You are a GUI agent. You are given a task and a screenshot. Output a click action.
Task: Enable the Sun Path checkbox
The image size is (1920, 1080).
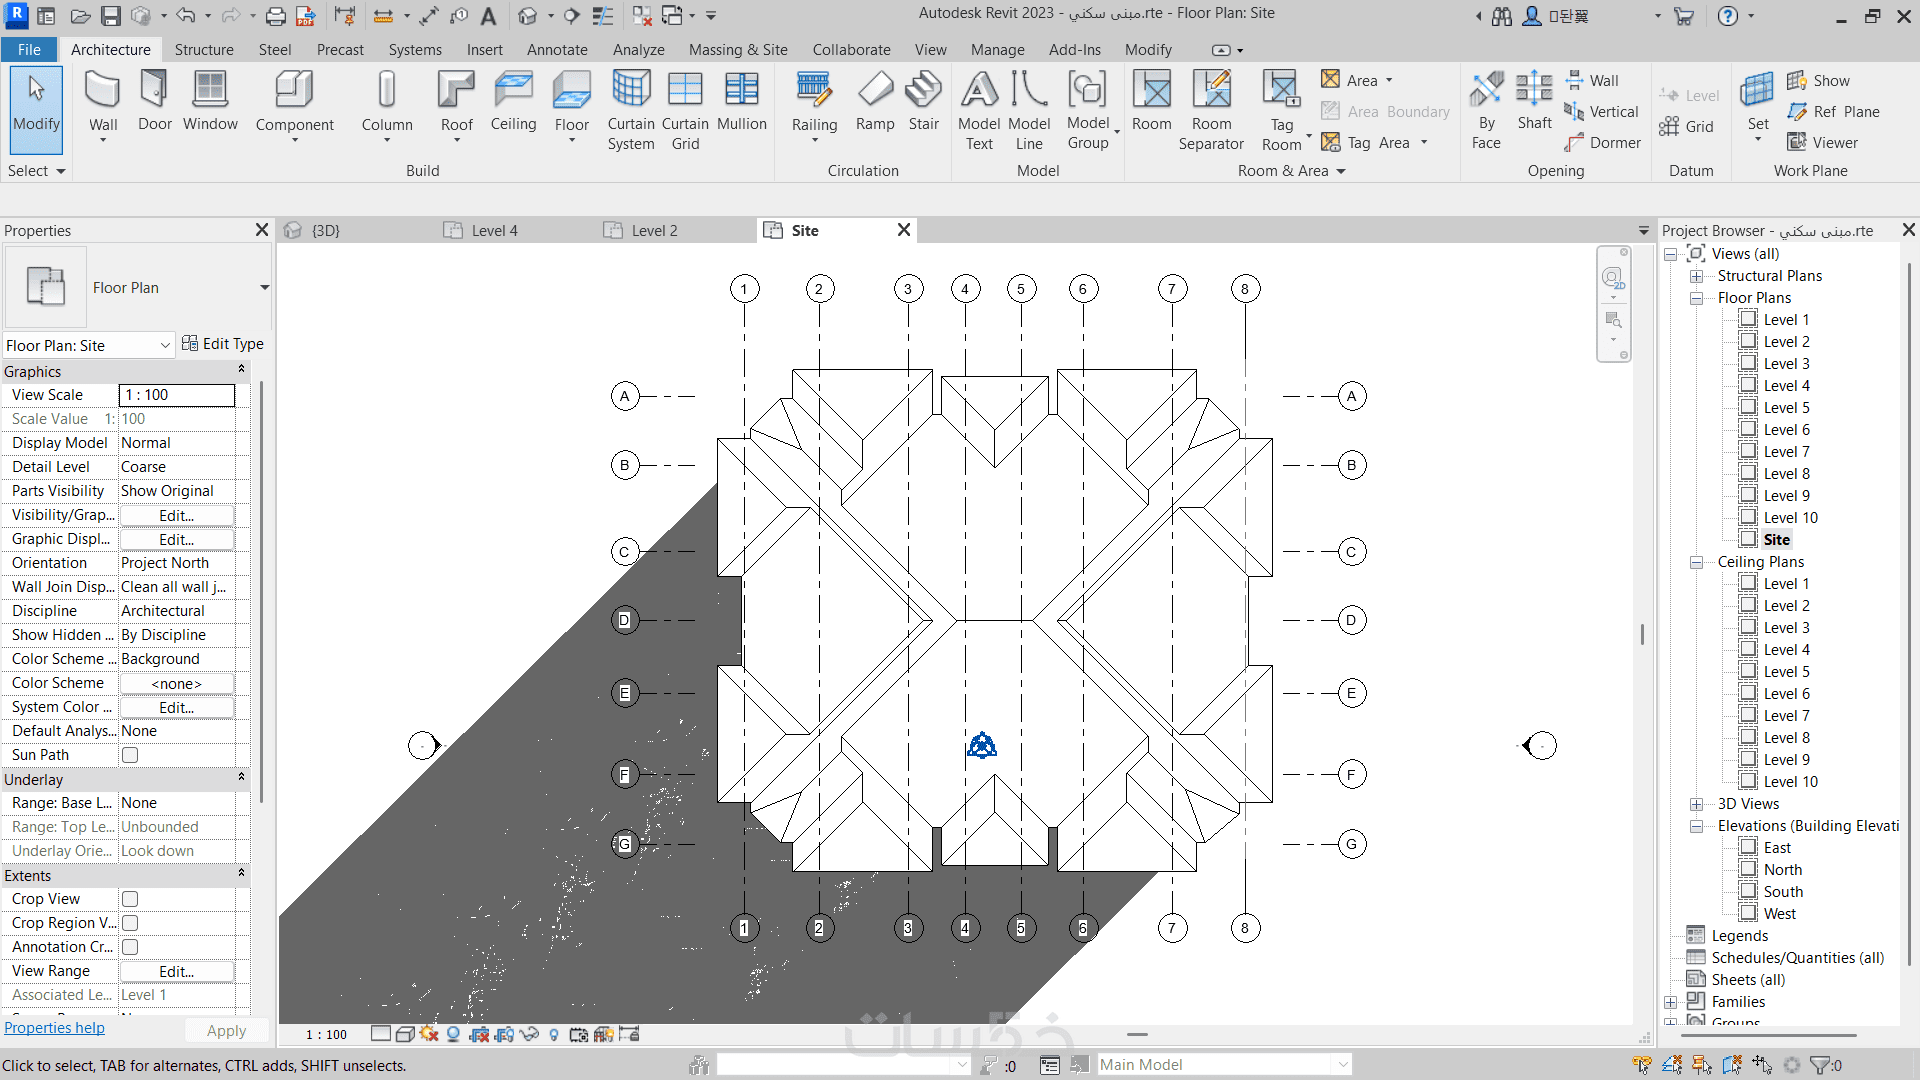[130, 755]
